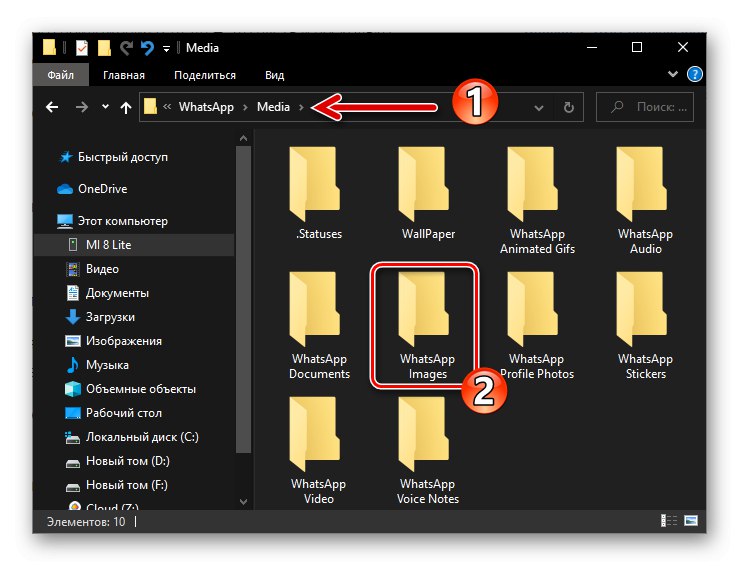739x566 pixels.
Task: Expand the chevron after WhatsApp breadcrumb
Action: (245, 107)
